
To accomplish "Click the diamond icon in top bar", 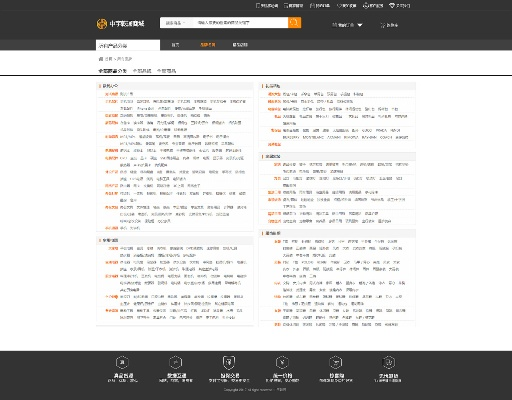I will click(392, 6).
